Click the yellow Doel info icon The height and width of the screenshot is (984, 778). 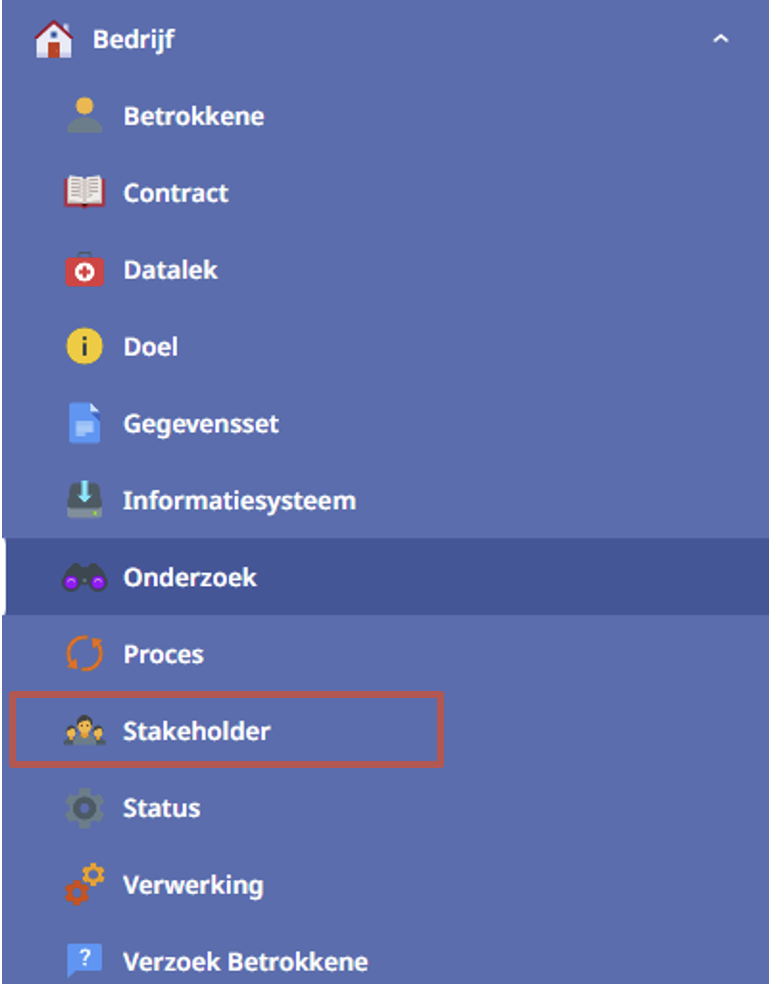coord(85,346)
